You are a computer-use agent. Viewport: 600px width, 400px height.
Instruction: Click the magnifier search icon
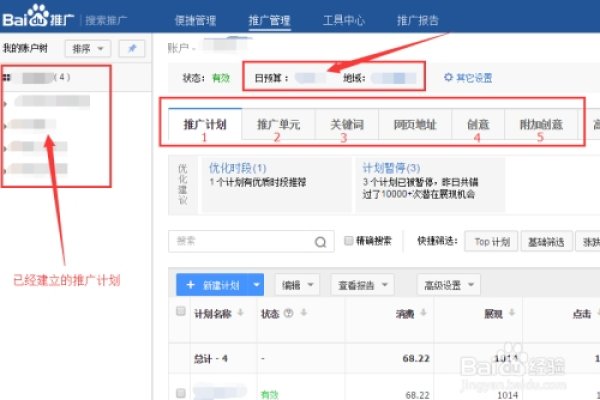(320, 242)
